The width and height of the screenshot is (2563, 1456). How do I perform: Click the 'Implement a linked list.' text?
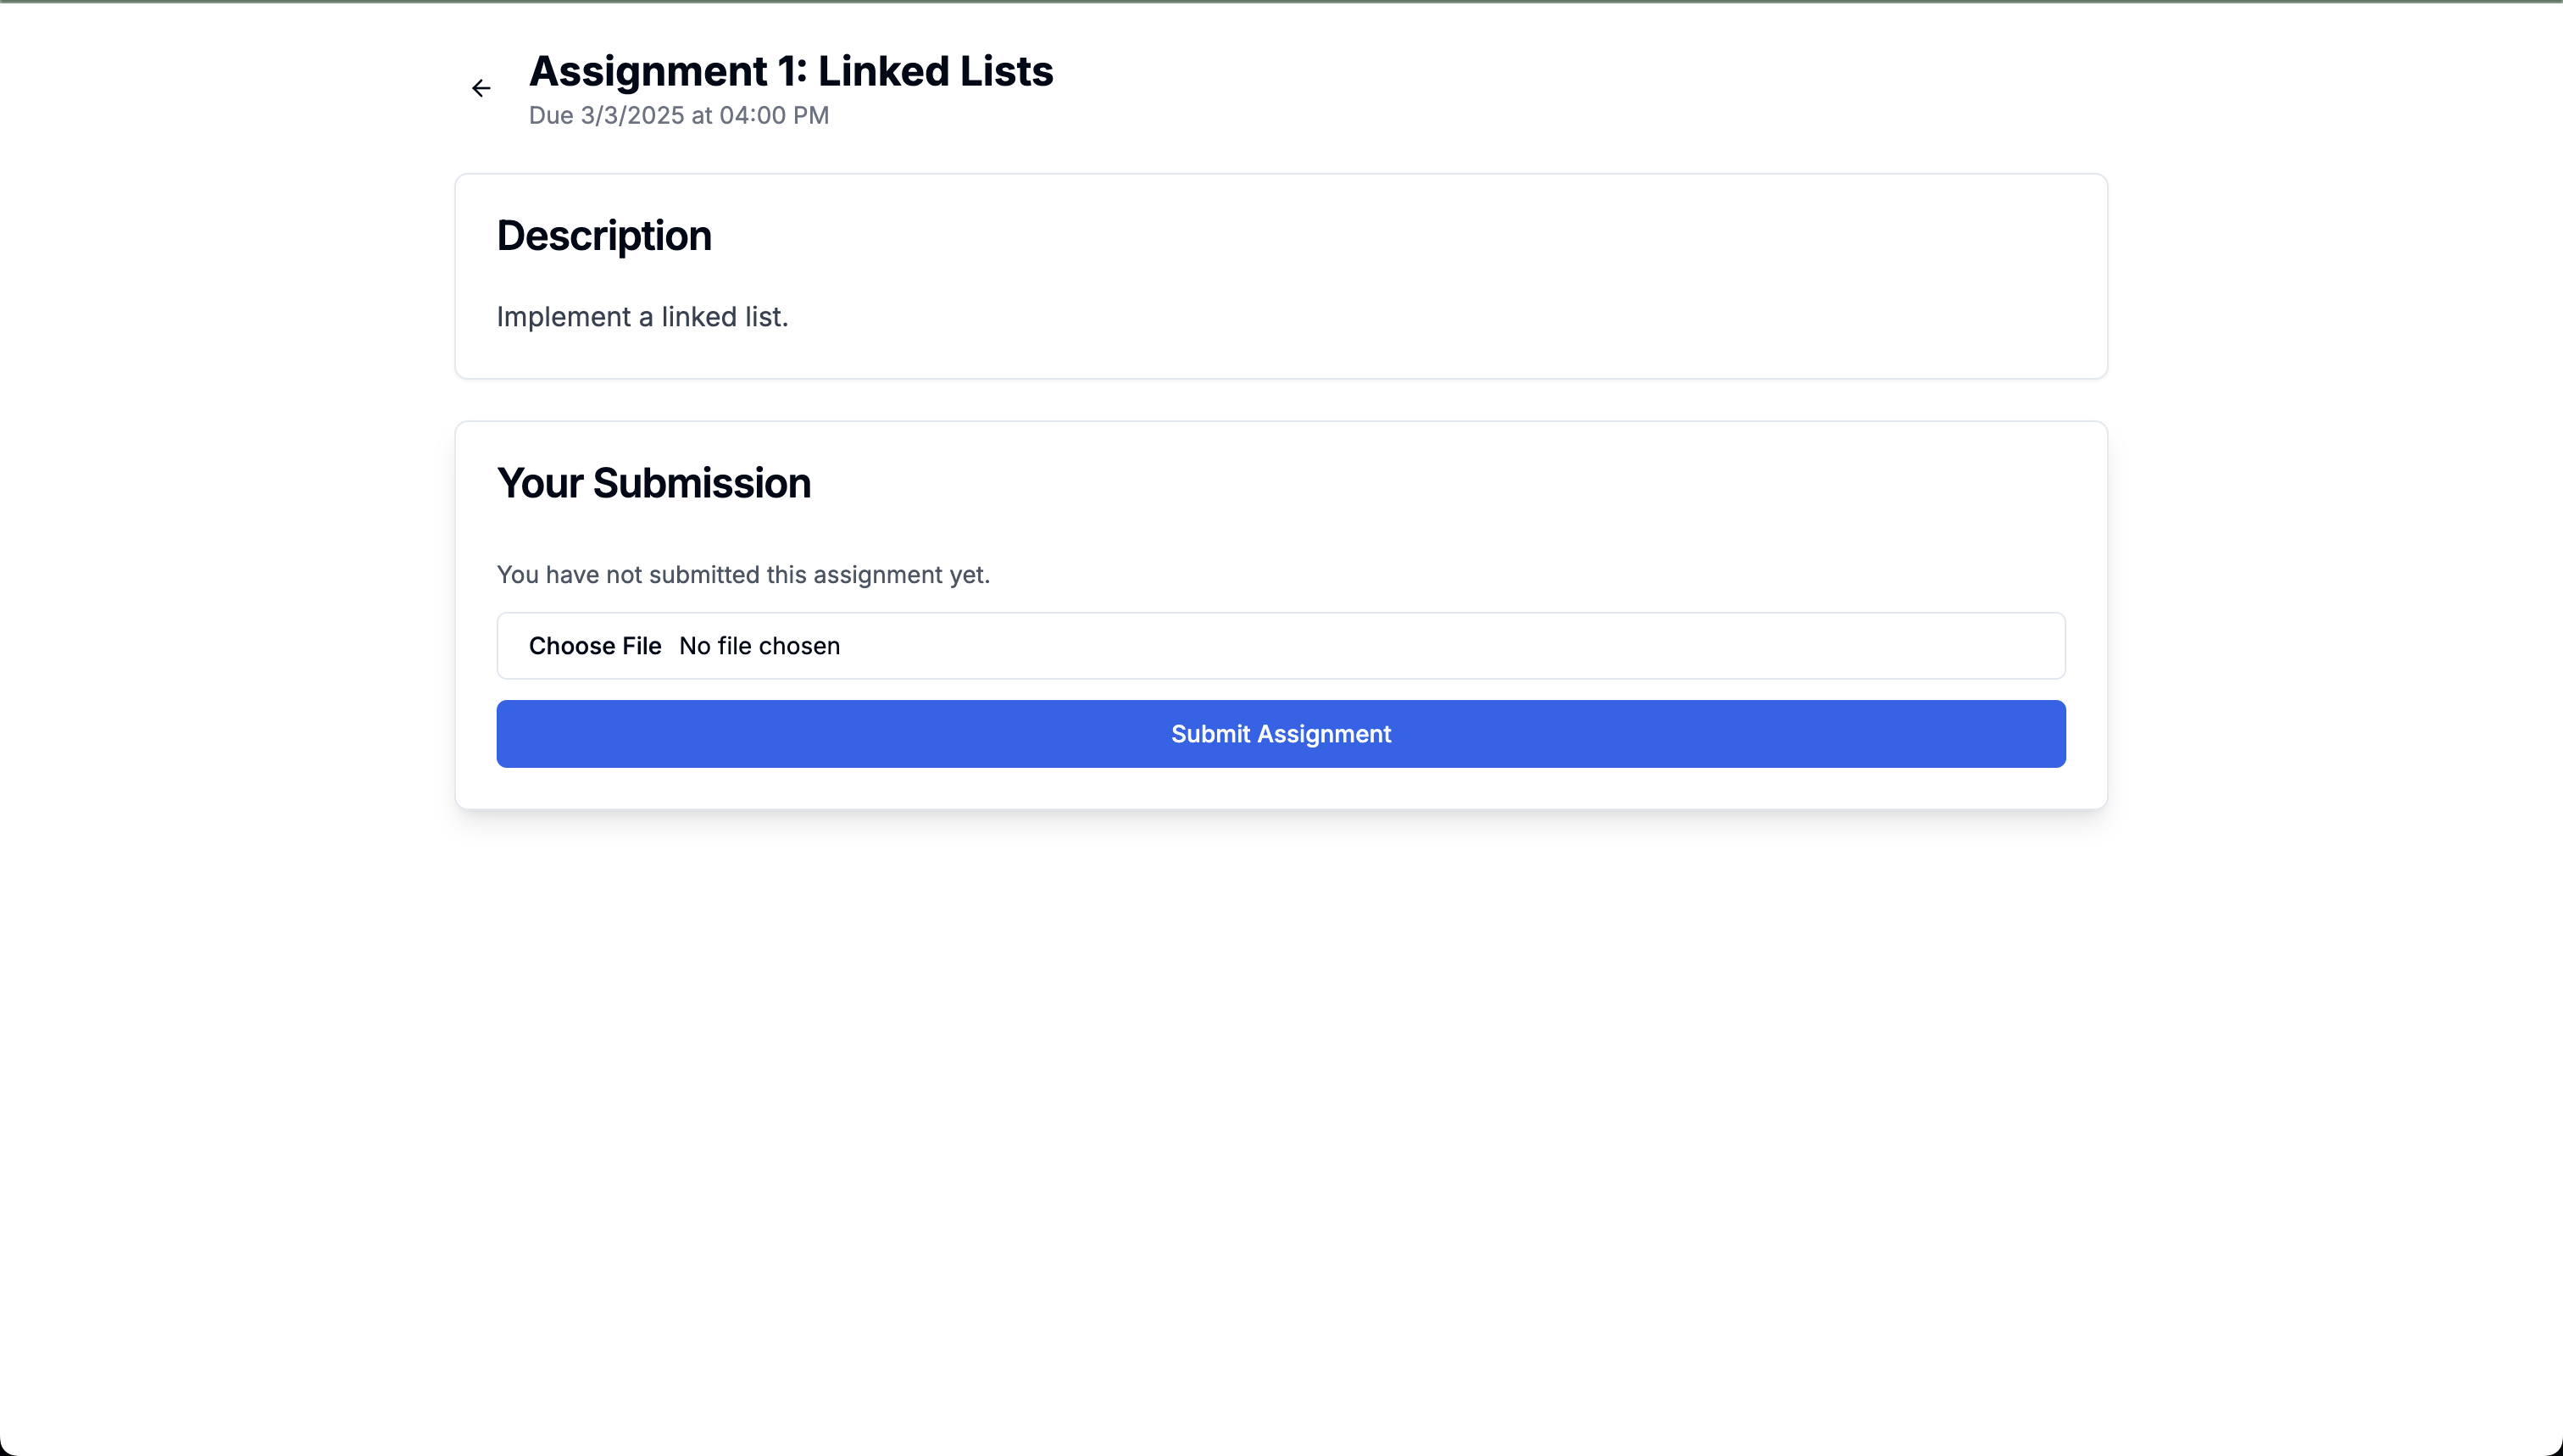[642, 316]
